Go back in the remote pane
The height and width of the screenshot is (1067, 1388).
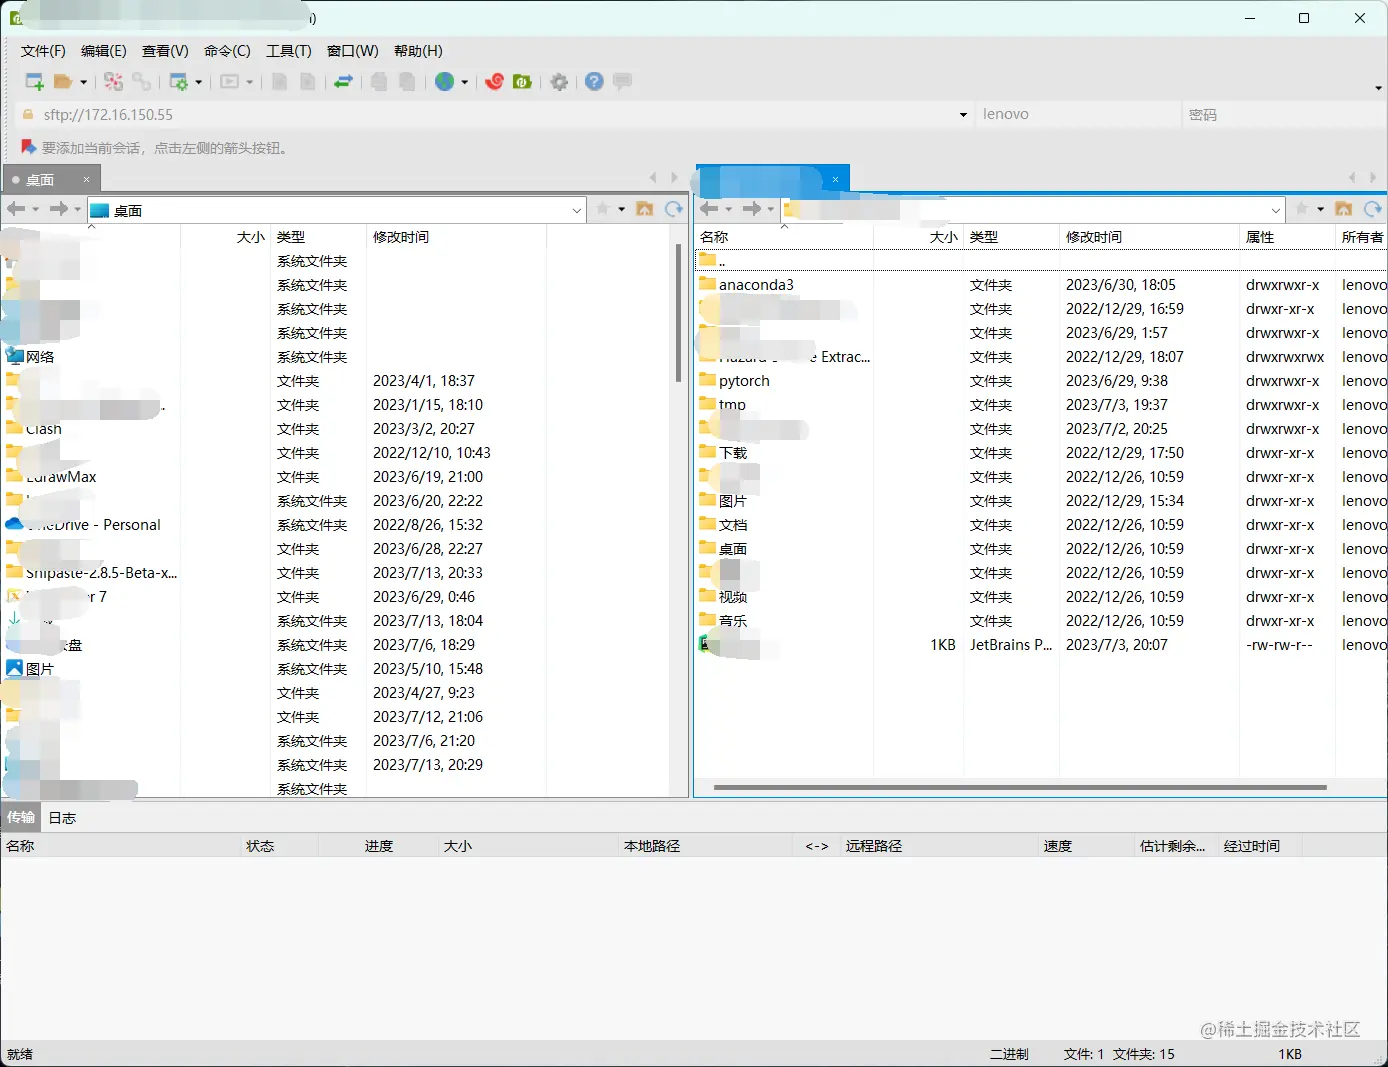(x=709, y=209)
